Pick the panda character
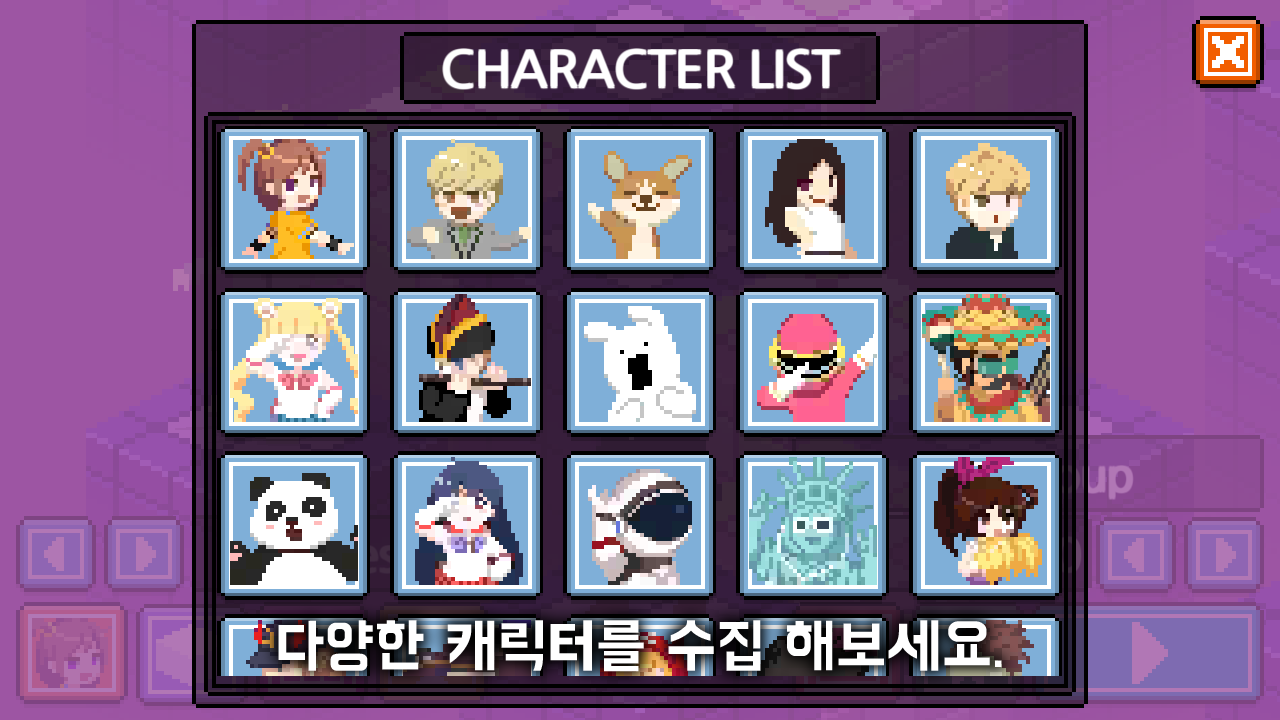The width and height of the screenshot is (1280, 720). (294, 525)
